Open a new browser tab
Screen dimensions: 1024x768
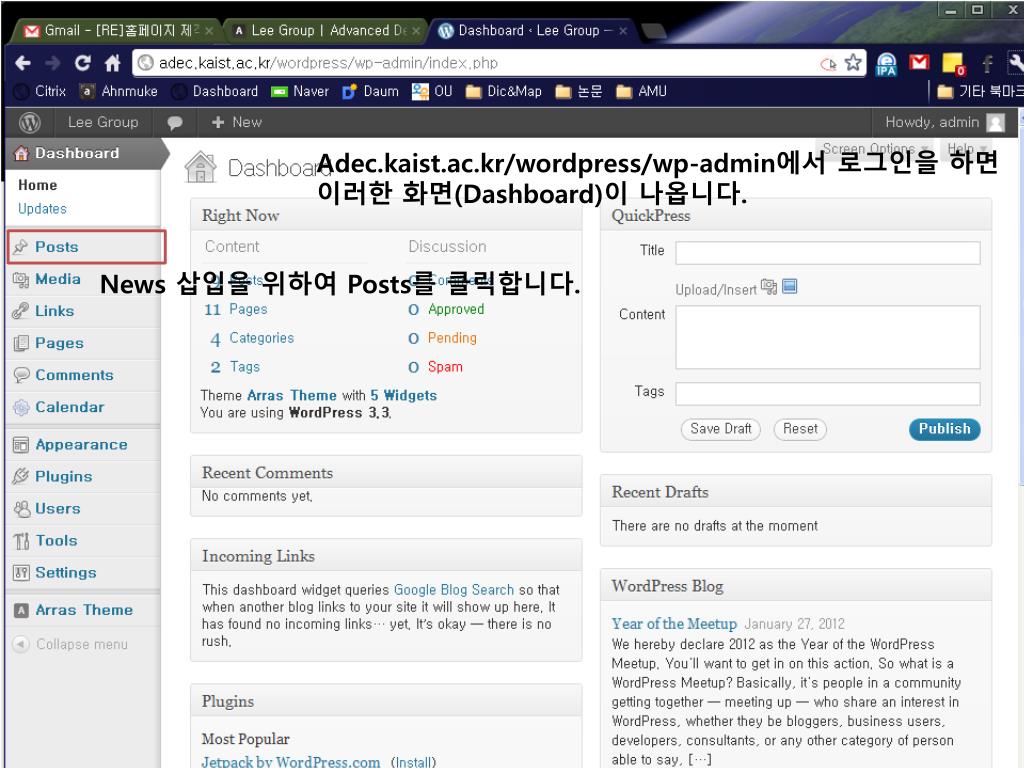pyautogui.click(x=654, y=31)
